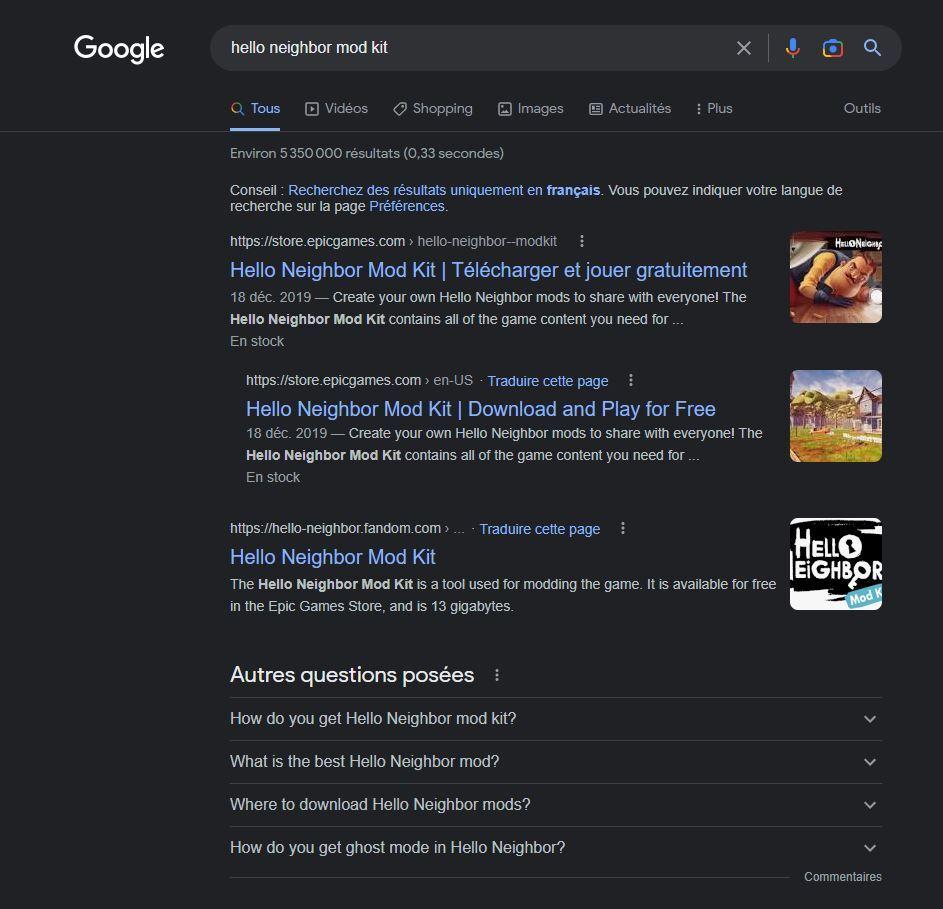The height and width of the screenshot is (909, 943).
Task: Open three-dot menu beside Autres questions posées
Action: pyautogui.click(x=497, y=675)
